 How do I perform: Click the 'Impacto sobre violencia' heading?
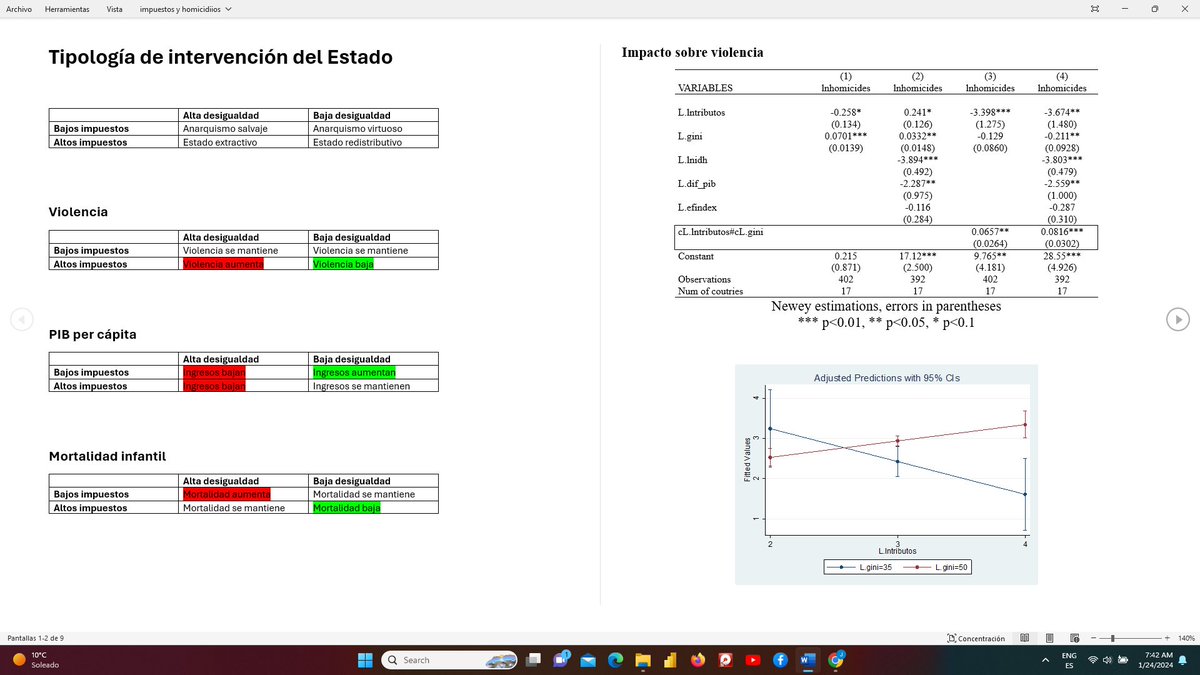click(692, 52)
